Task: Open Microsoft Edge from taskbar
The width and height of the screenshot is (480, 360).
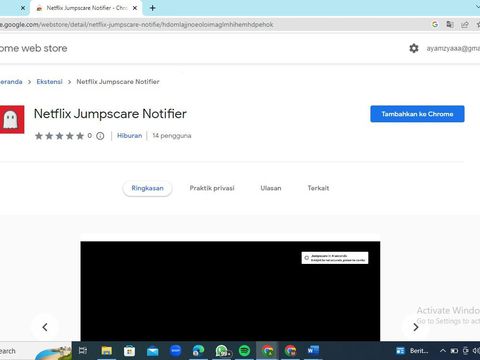Action: pyautogui.click(x=198, y=351)
